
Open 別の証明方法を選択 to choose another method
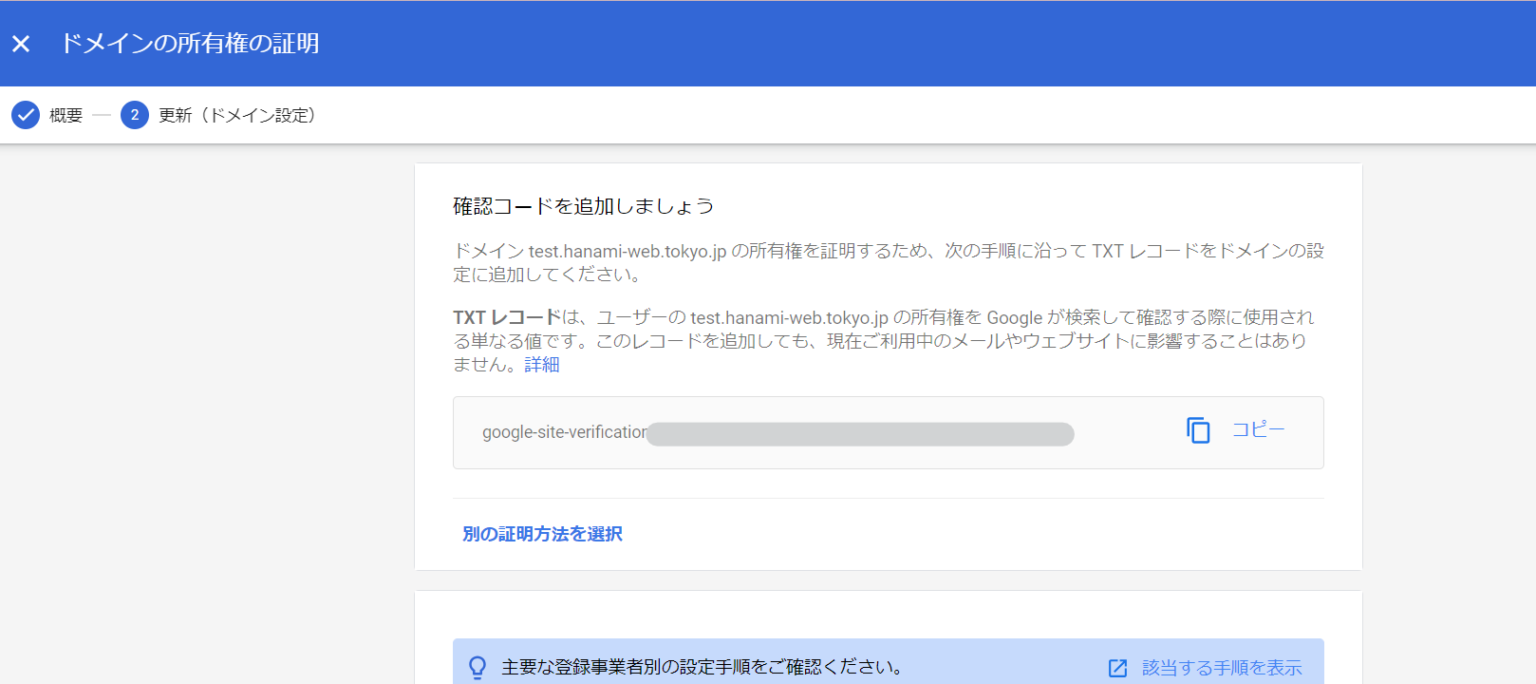(x=542, y=533)
